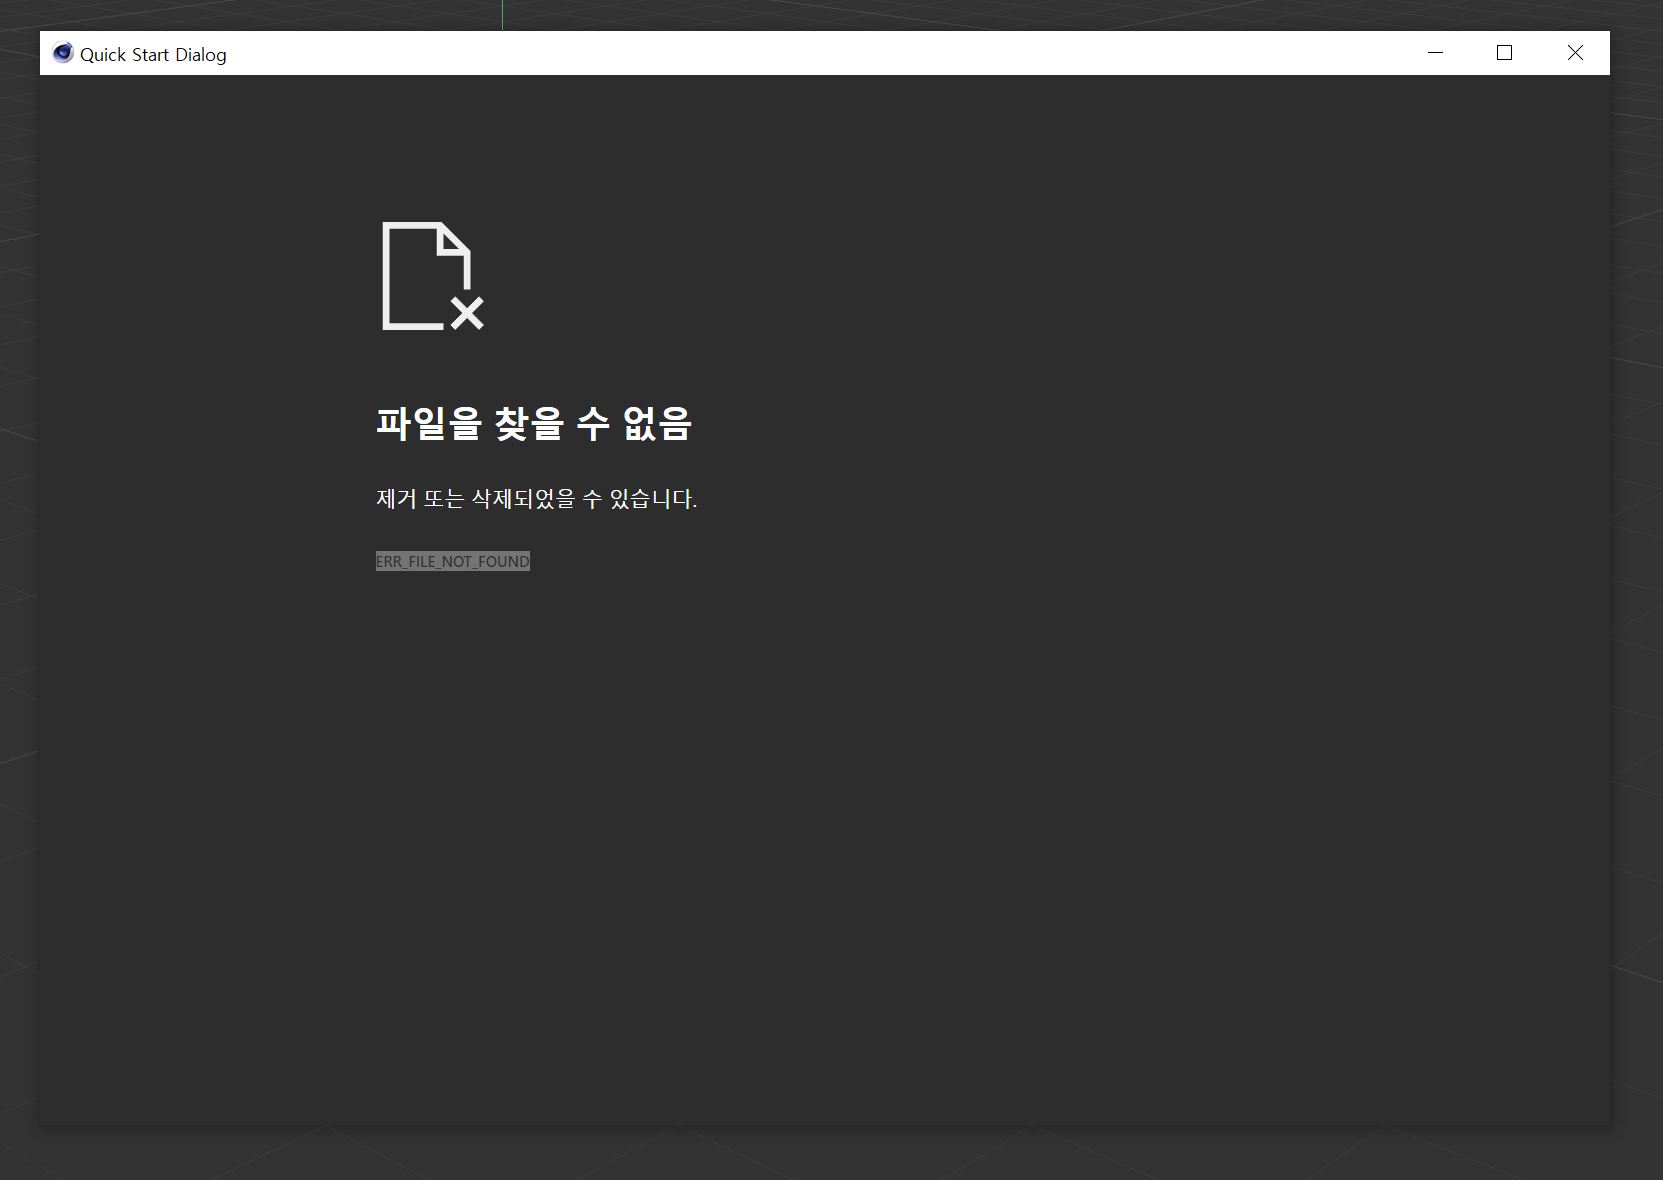Minimize the Quick Start Dialog window
1663x1180 pixels.
pos(1435,53)
